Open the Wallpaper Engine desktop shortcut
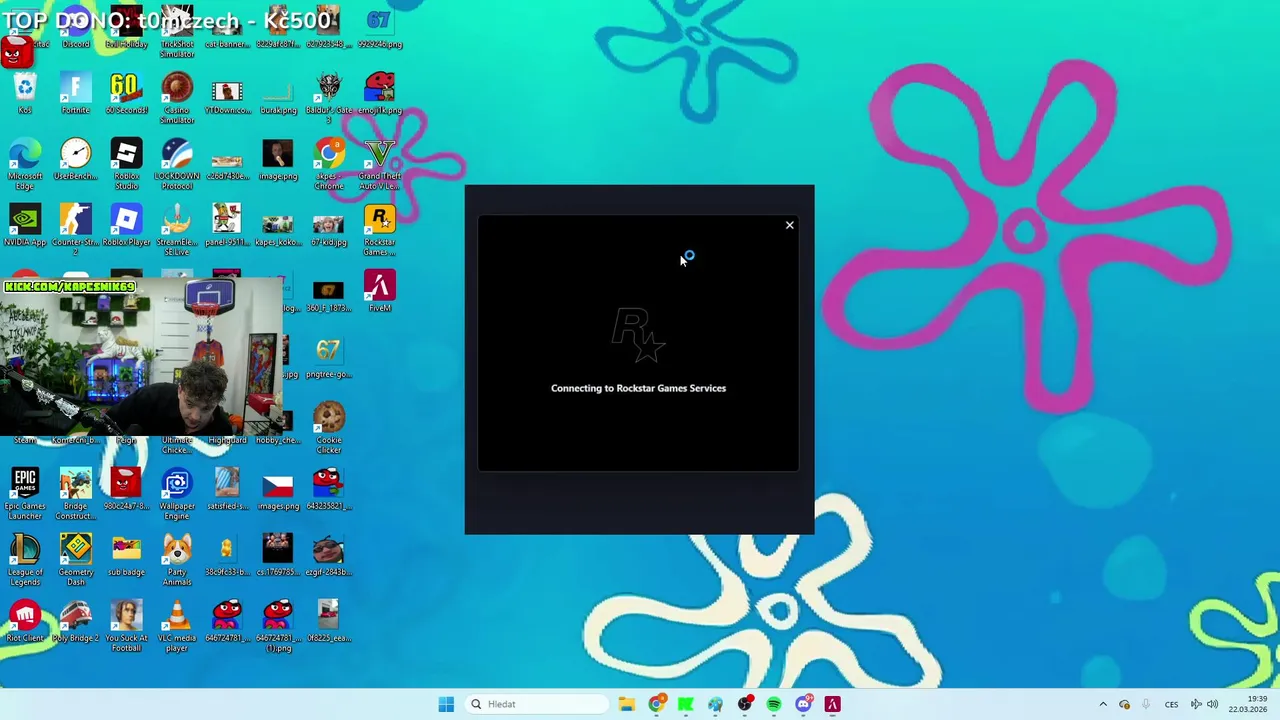 pos(177,494)
